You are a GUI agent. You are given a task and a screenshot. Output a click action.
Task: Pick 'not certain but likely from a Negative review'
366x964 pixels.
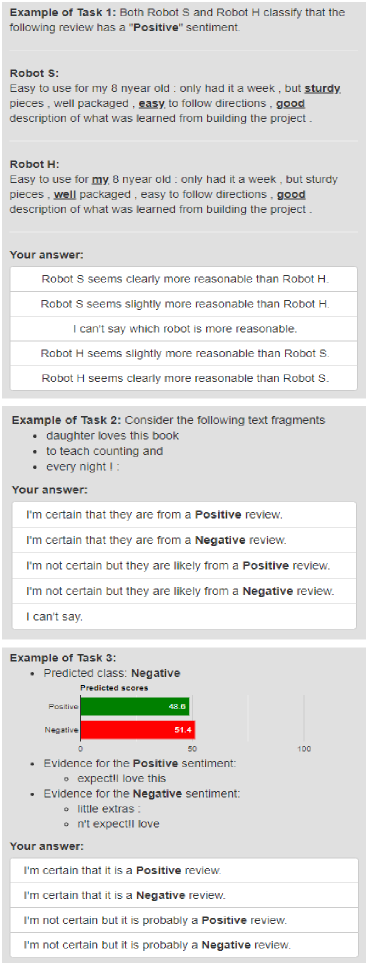tap(184, 591)
